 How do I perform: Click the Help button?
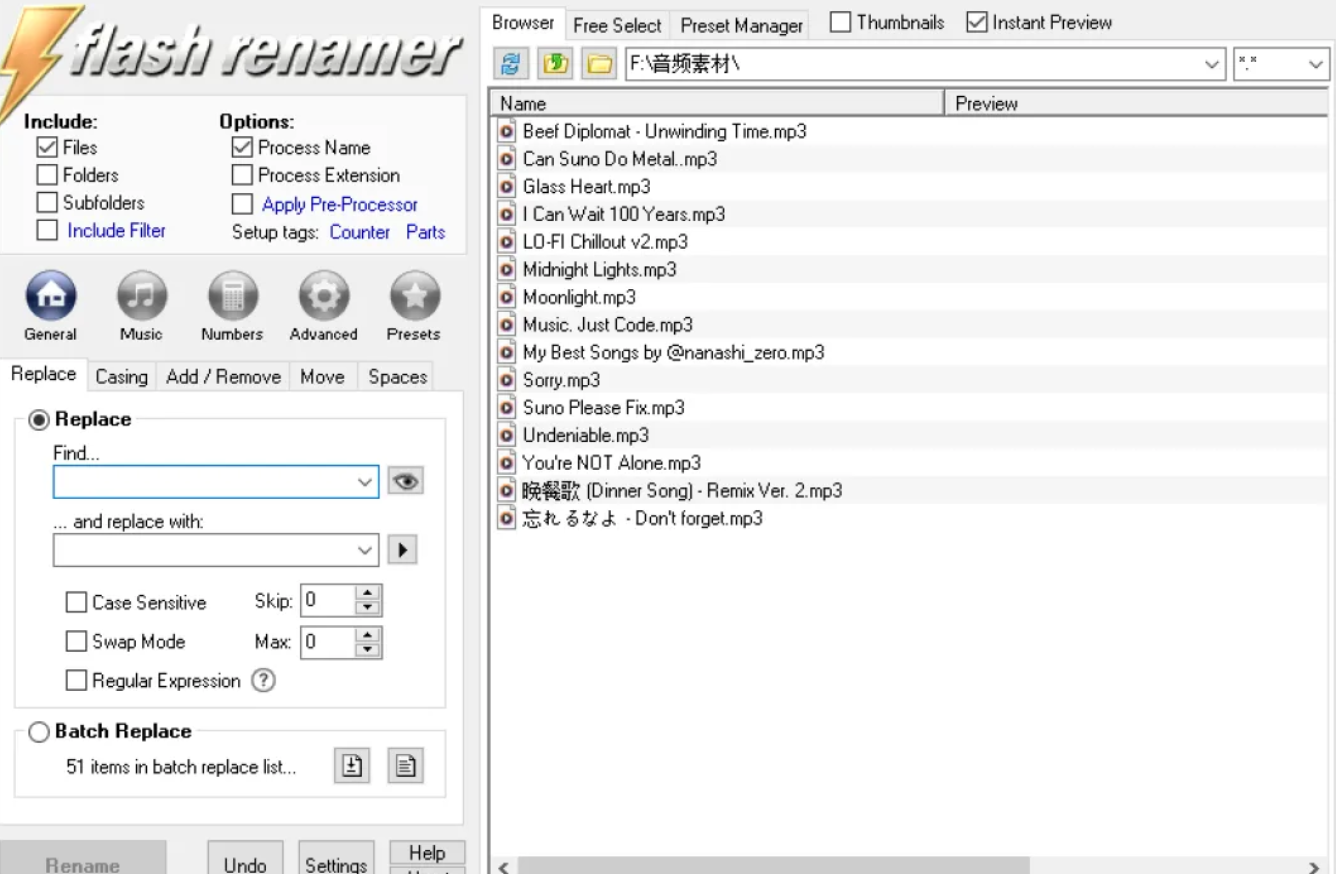click(x=427, y=853)
